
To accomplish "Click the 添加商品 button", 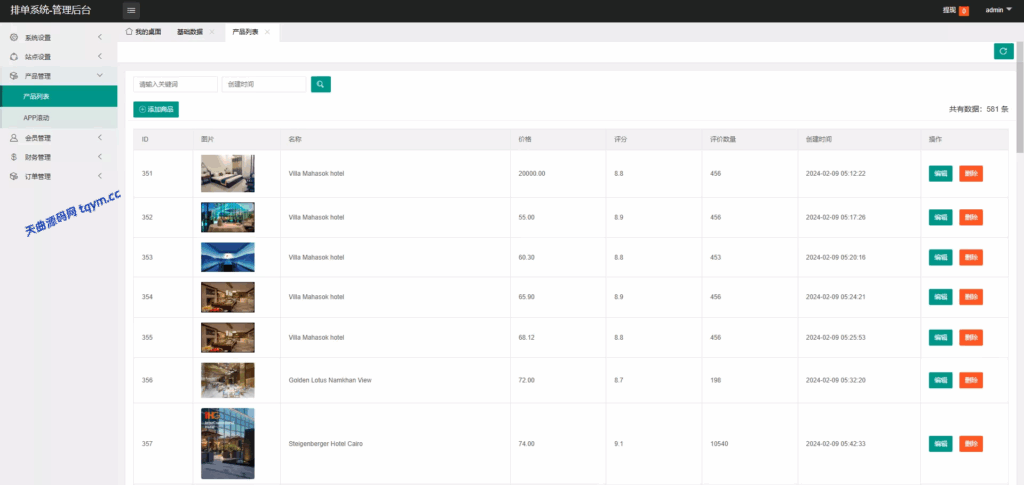I will pyautogui.click(x=156, y=110).
